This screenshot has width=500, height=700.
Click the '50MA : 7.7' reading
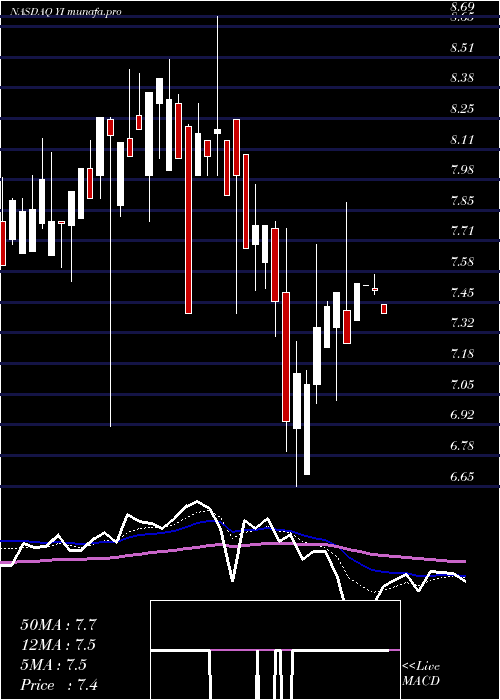click(x=58, y=625)
